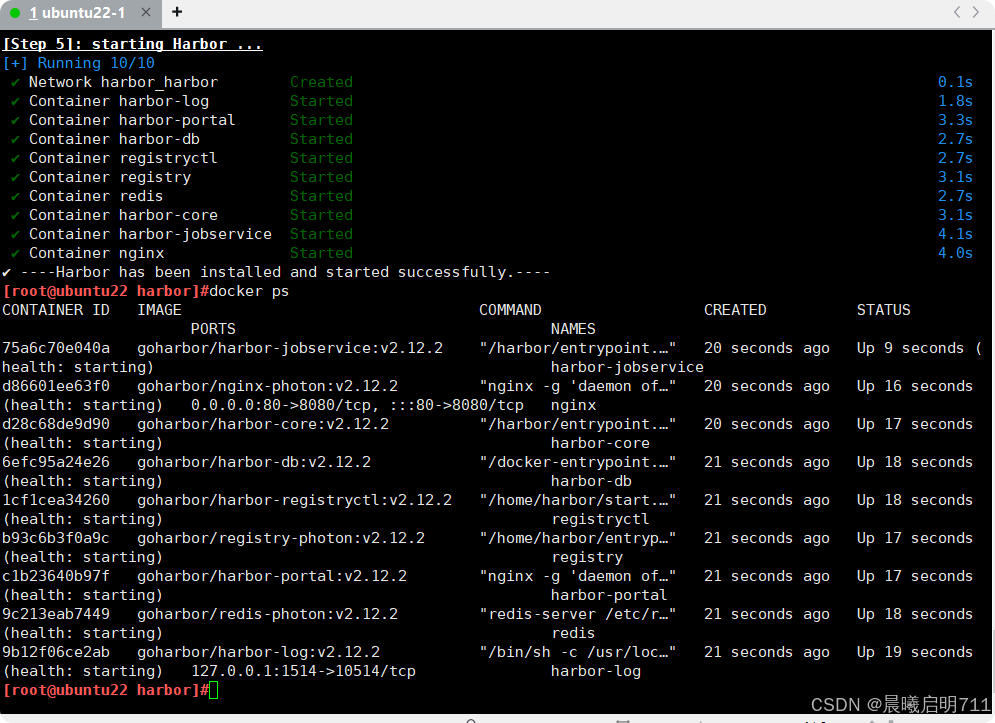Select the "1.8s" timing value
The height and width of the screenshot is (723, 995).
(x=955, y=101)
